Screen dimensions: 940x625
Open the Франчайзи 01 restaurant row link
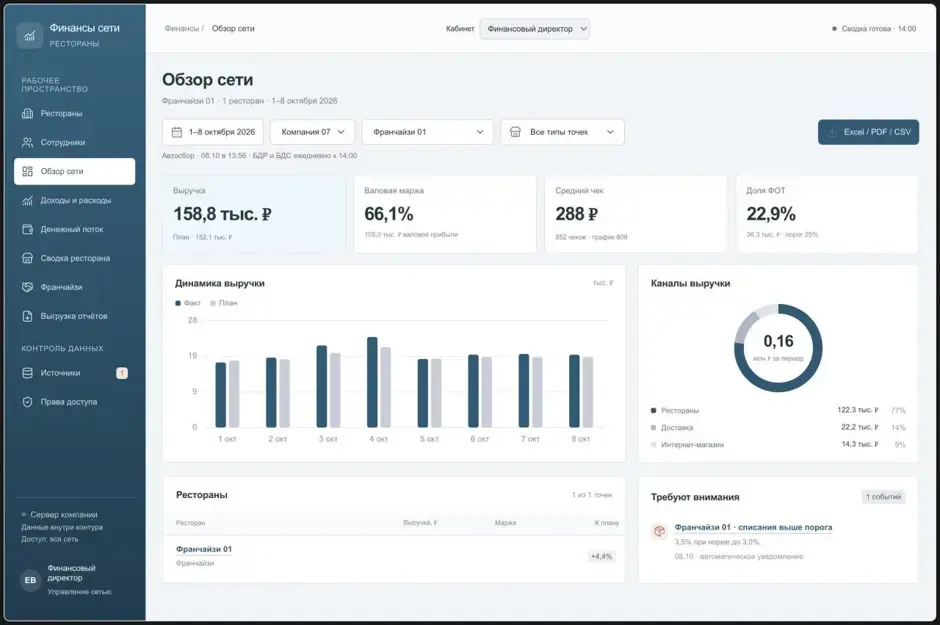pyautogui.click(x=204, y=549)
